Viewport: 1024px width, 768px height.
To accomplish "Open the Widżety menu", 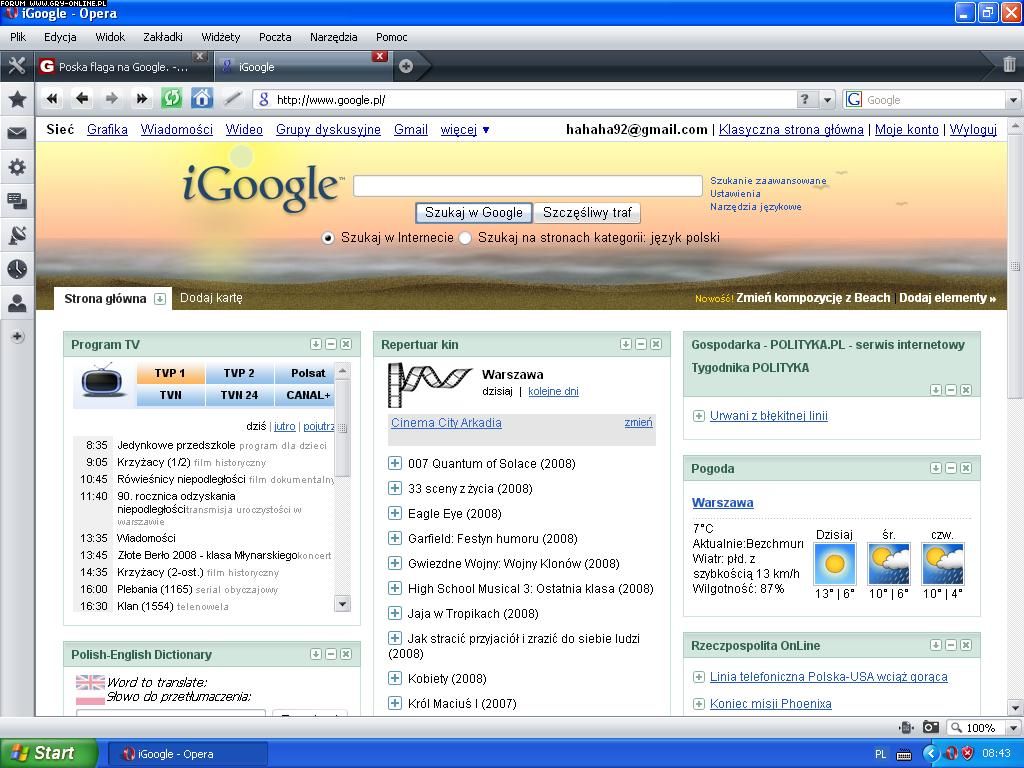I will point(221,37).
